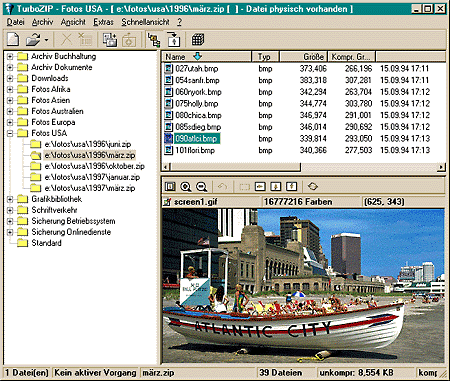450x381 pixels.
Task: Click the 373,406 size value
Action: (x=313, y=69)
